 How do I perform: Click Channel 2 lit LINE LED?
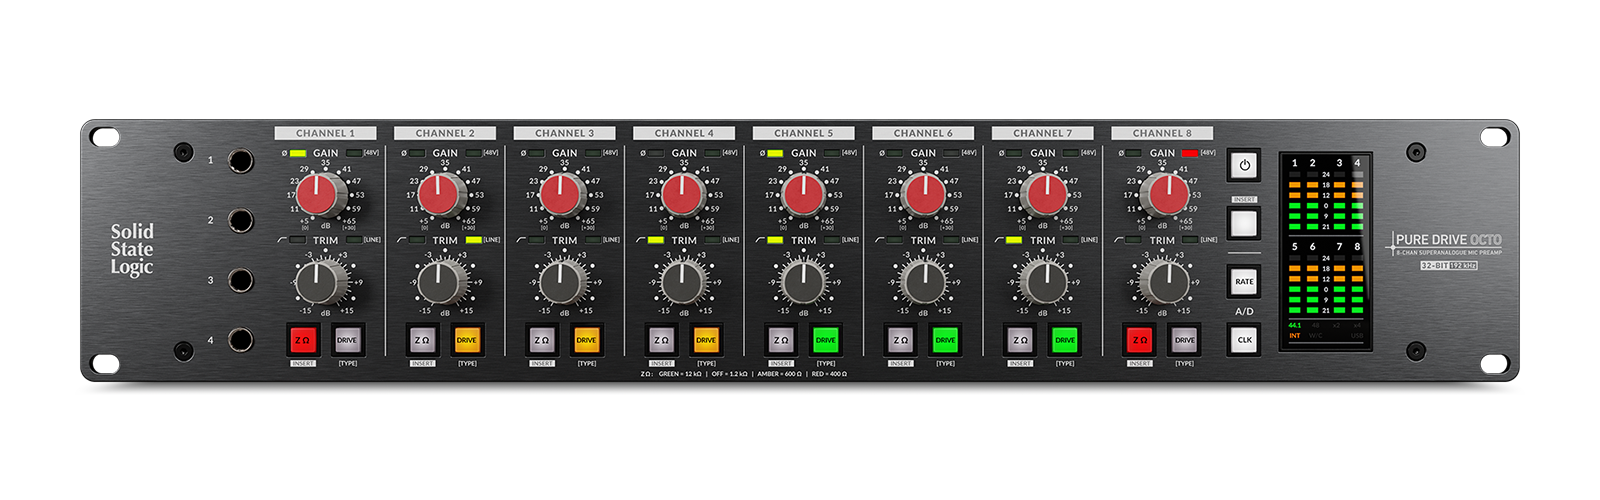click(x=474, y=240)
